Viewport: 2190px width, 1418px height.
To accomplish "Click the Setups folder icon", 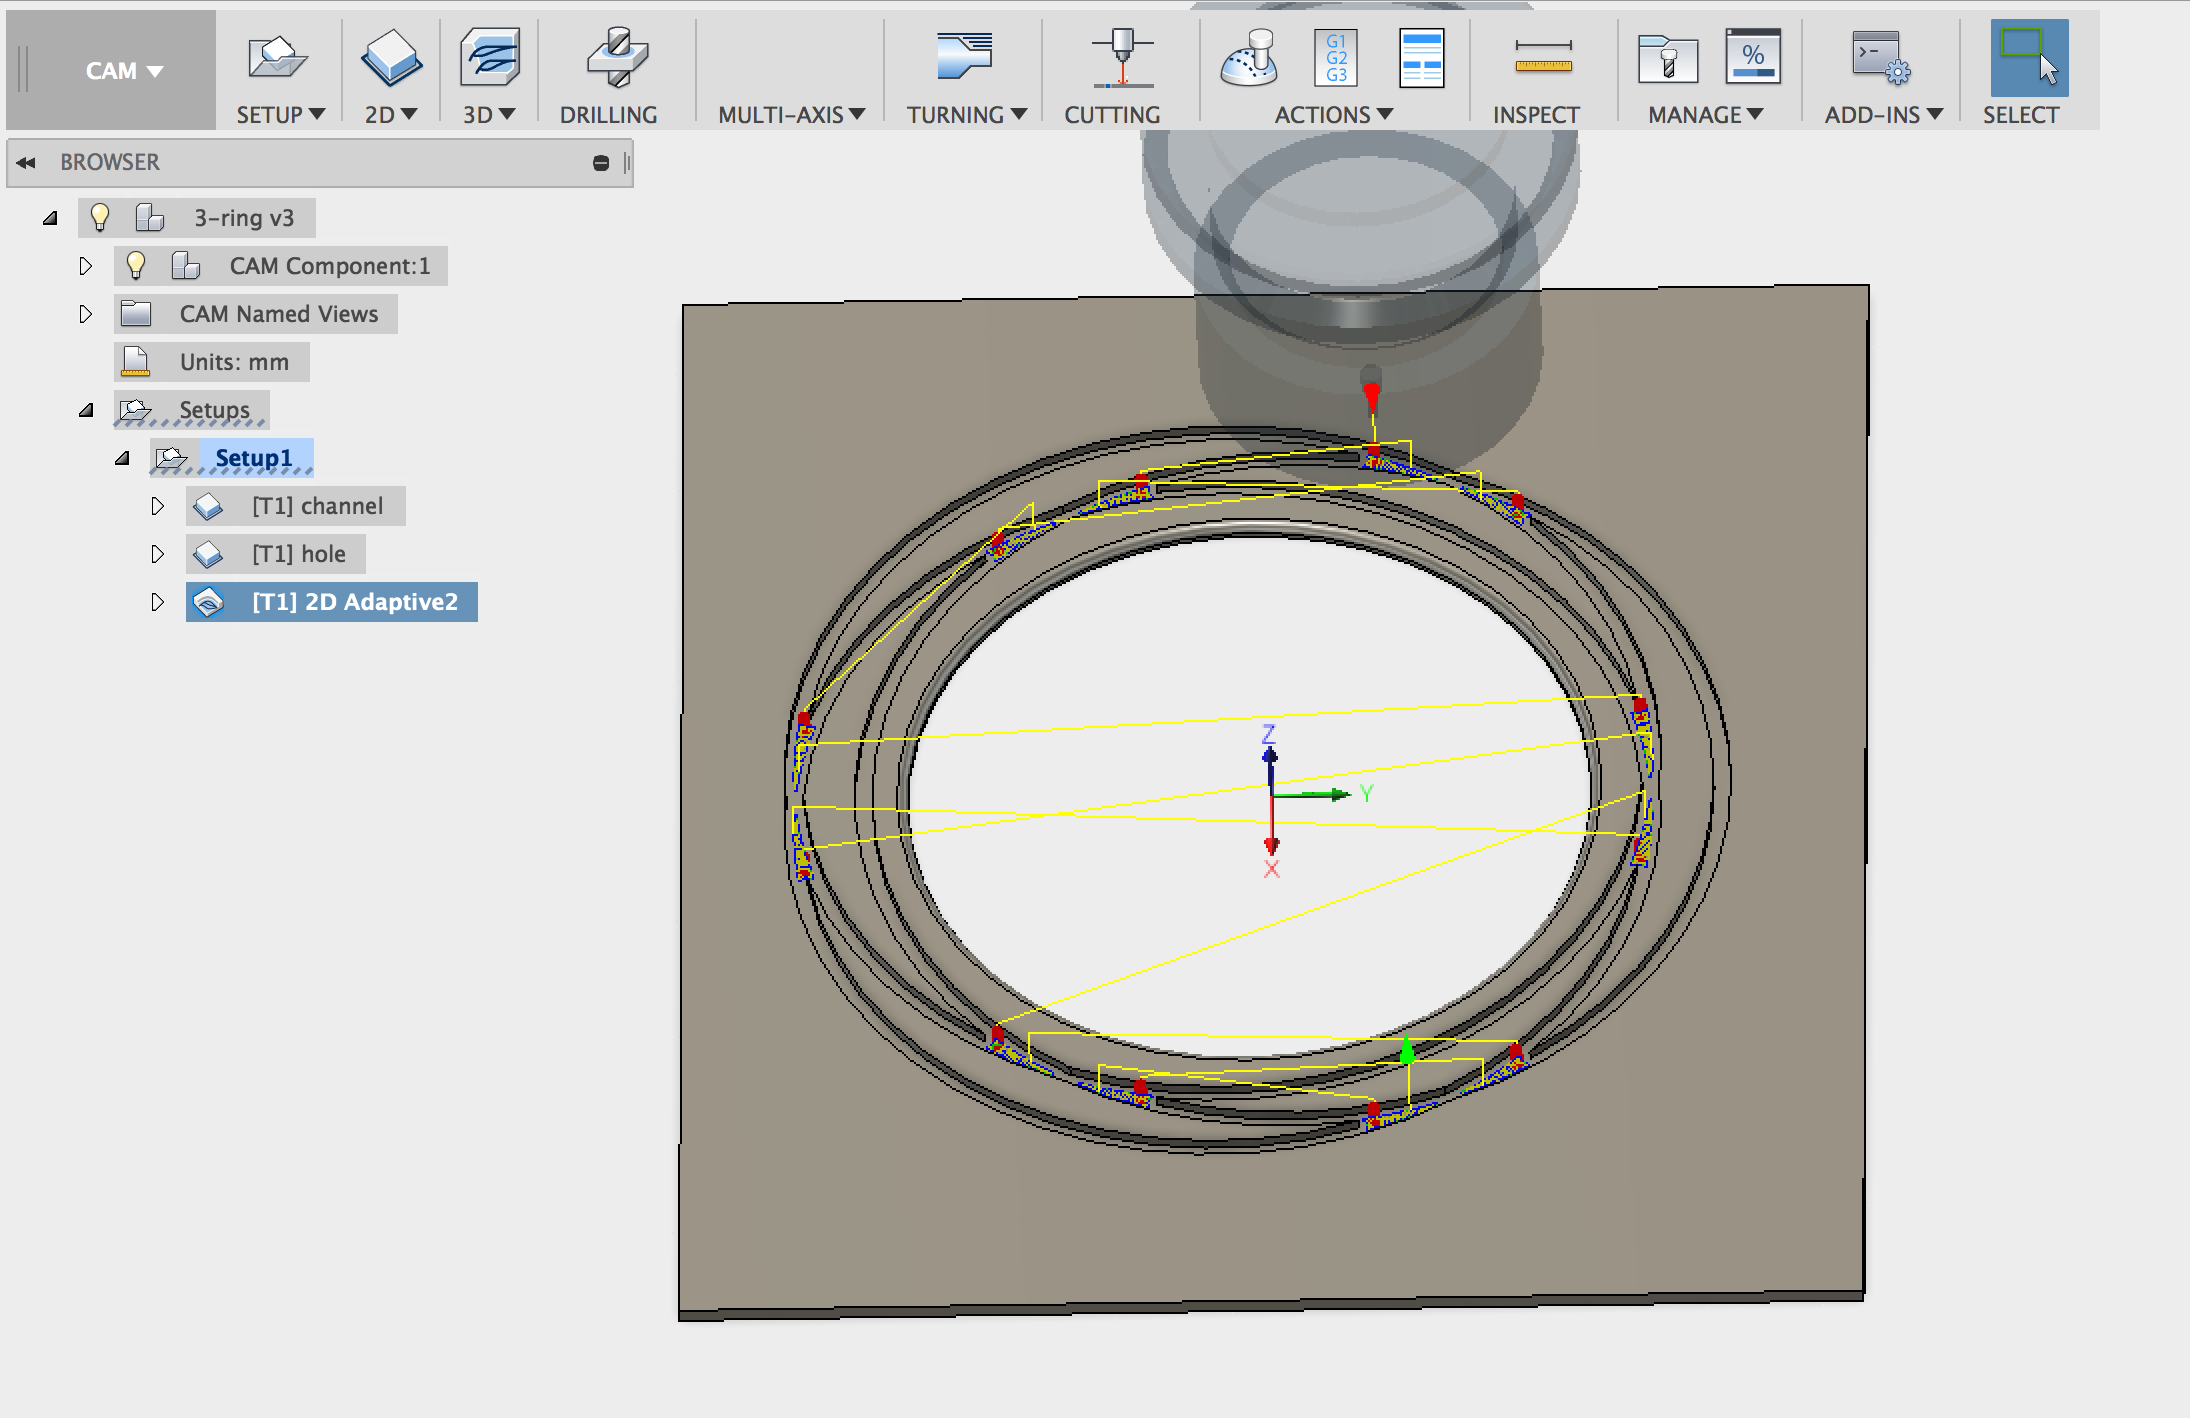I will coord(135,410).
